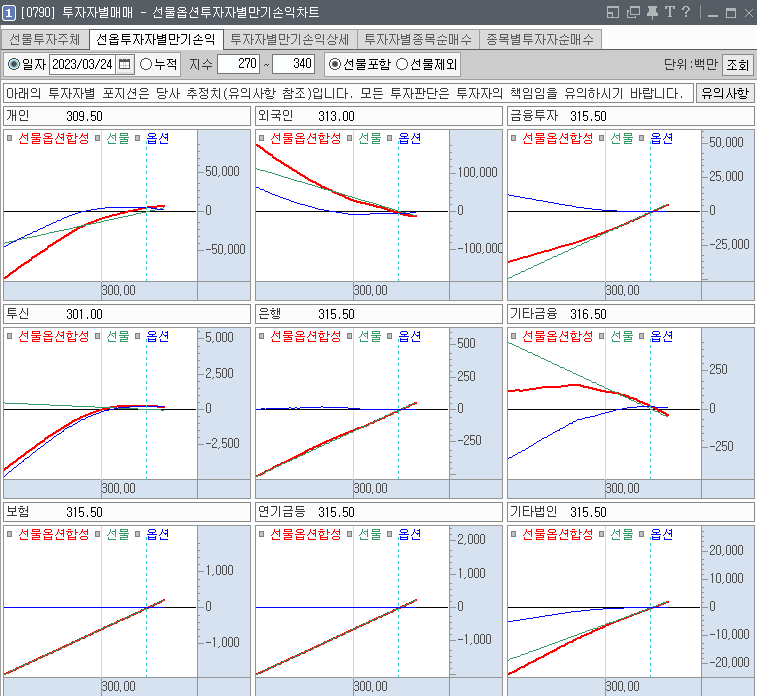Screen dimensions: 757x696
Task: Click the blue number 1 screen icon
Action: click(9, 12)
